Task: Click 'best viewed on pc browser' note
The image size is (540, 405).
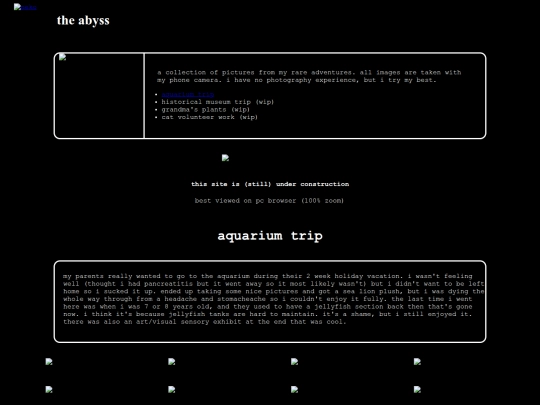Action: (x=269, y=200)
